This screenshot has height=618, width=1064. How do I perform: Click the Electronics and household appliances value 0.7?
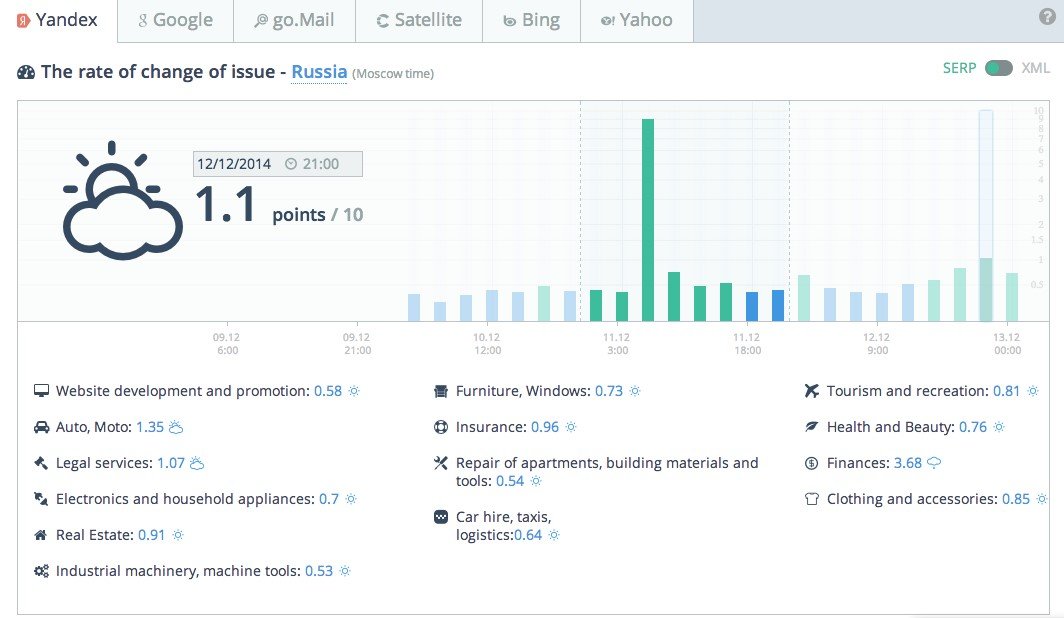tap(329, 499)
